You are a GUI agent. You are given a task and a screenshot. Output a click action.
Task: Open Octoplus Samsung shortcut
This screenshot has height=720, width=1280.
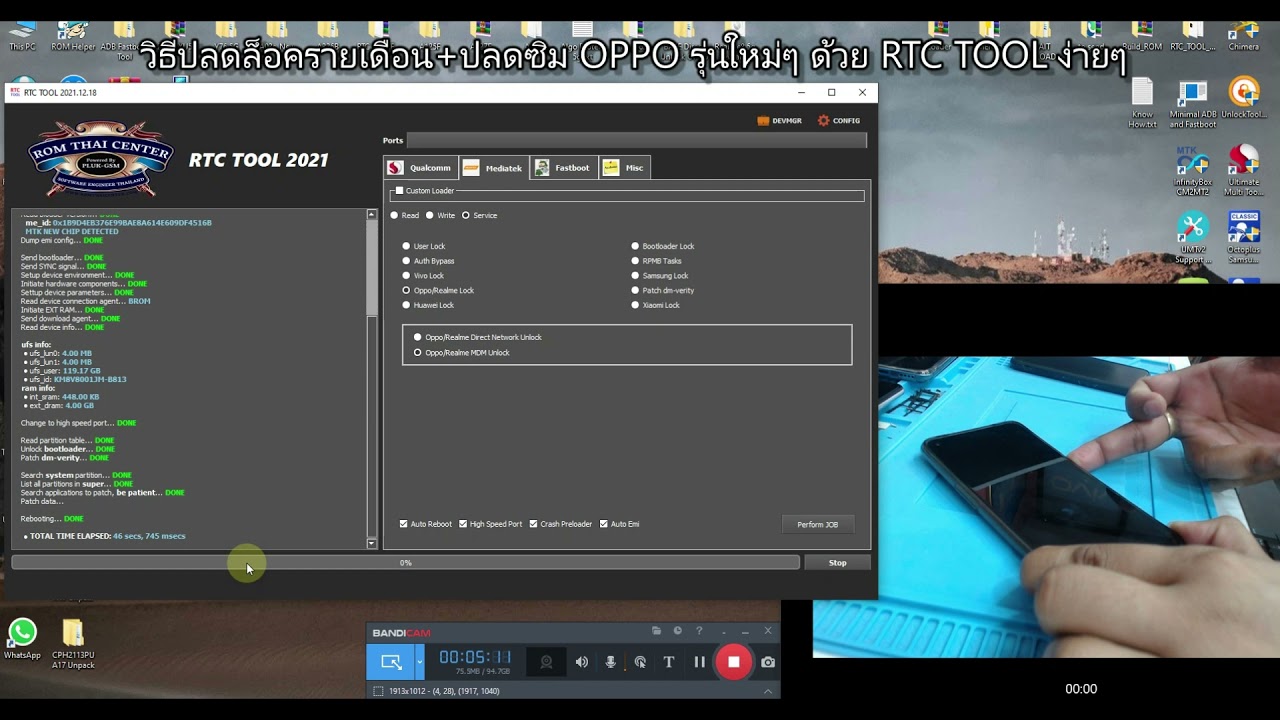[1244, 239]
